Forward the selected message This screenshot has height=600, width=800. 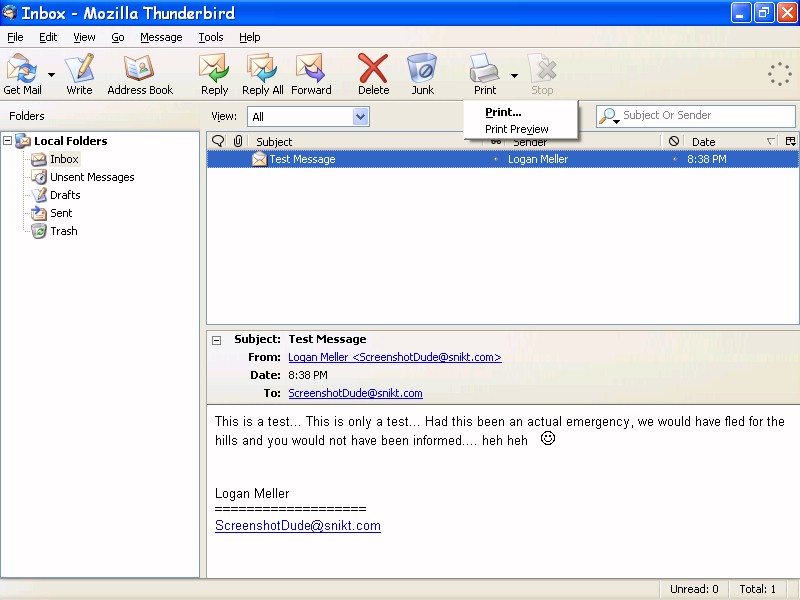pyautogui.click(x=311, y=73)
